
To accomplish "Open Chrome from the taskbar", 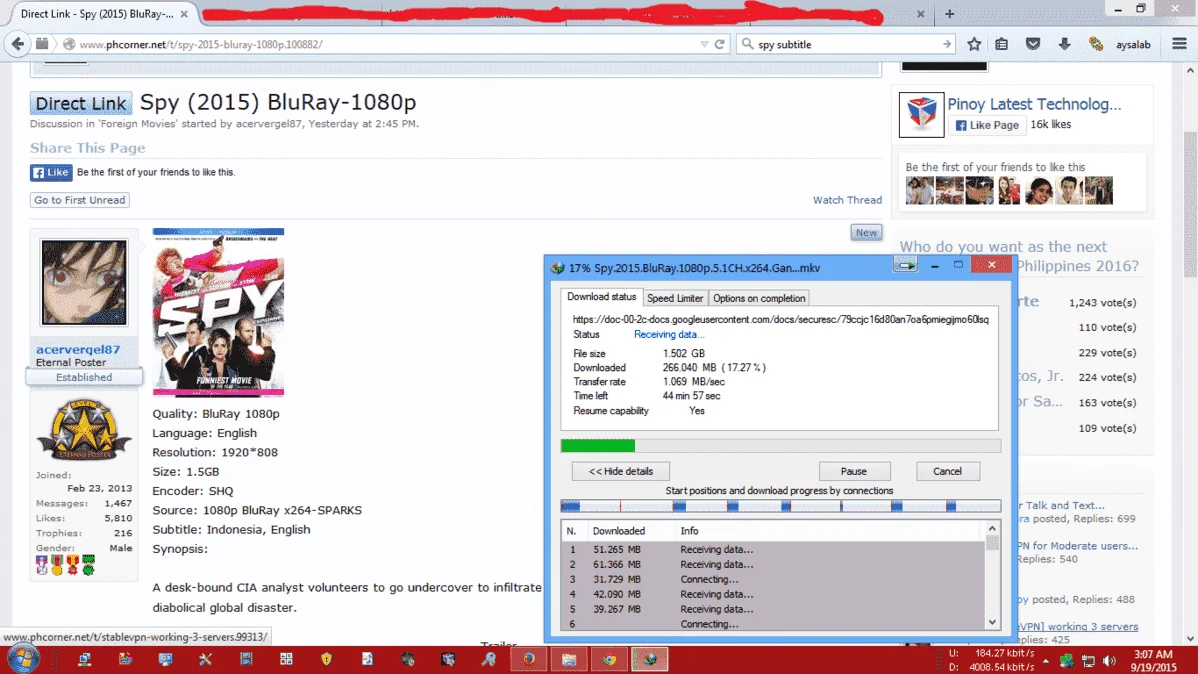I will coord(609,659).
